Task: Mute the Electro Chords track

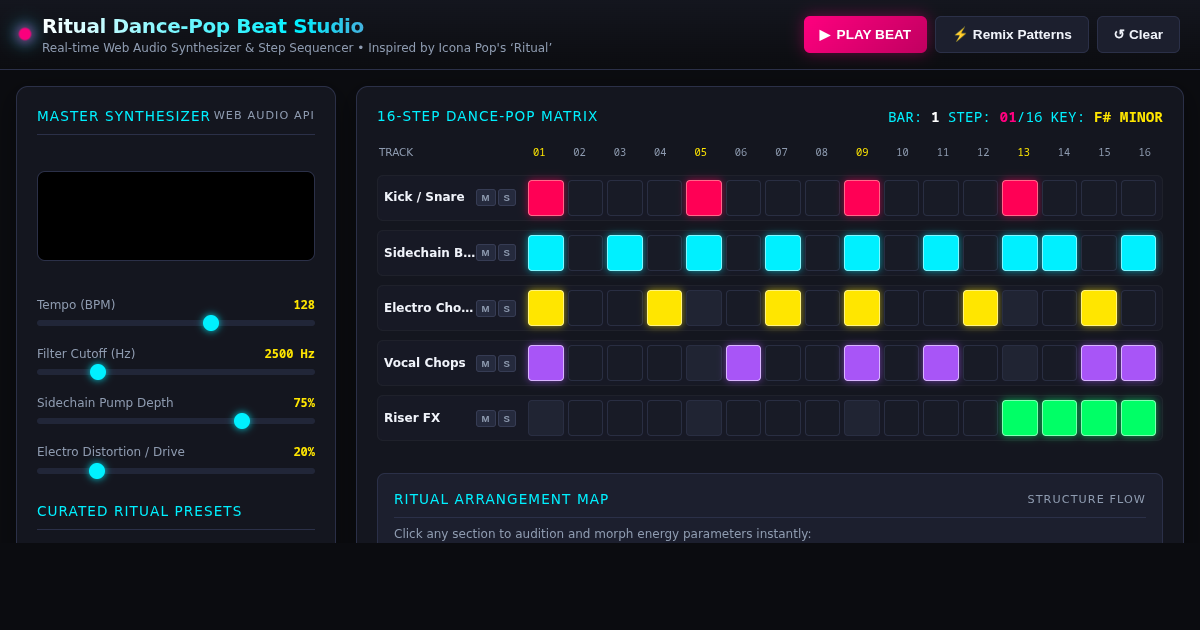Action: pos(485,308)
